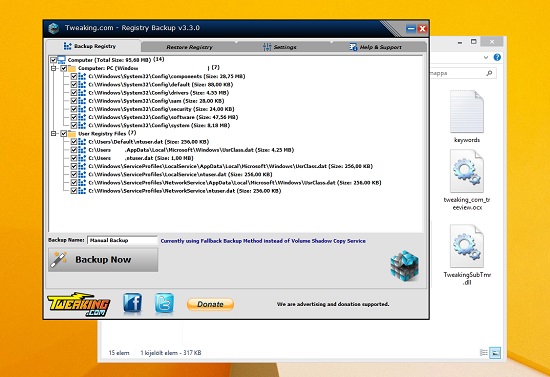Uncheck the Config\system checkbox
The height and width of the screenshot is (377, 550).
click(x=74, y=125)
